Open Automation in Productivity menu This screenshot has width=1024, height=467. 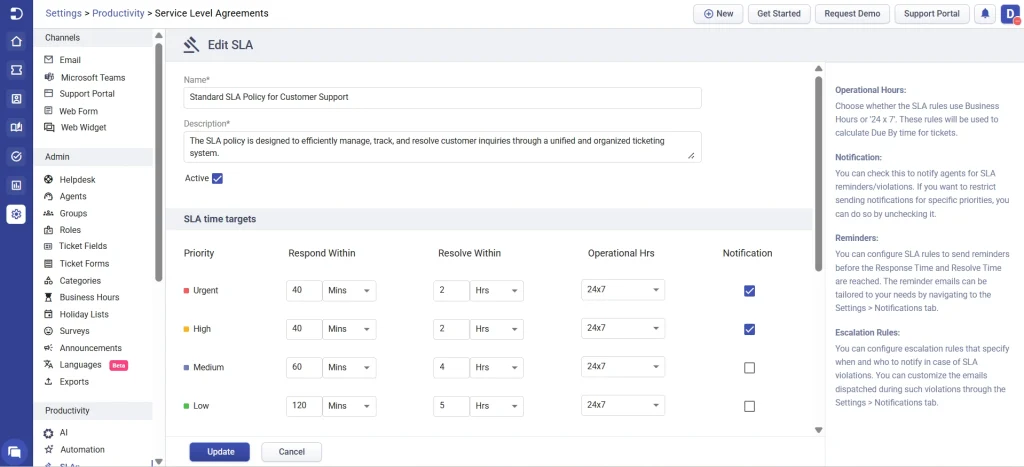pyautogui.click(x=82, y=449)
